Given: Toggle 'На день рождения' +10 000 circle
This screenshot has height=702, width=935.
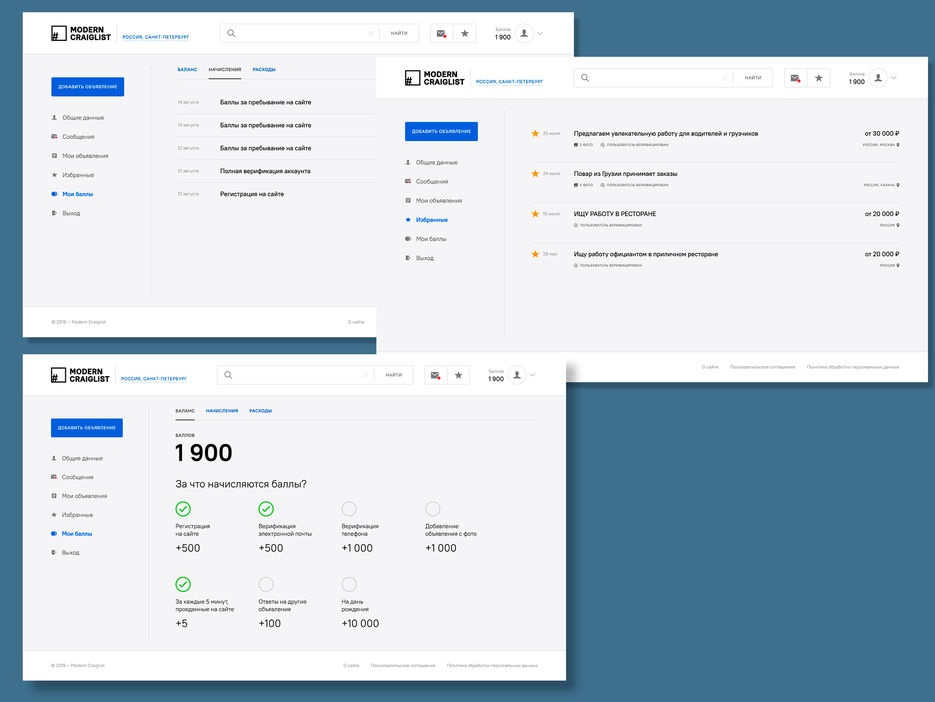Looking at the screenshot, I should pyautogui.click(x=349, y=584).
